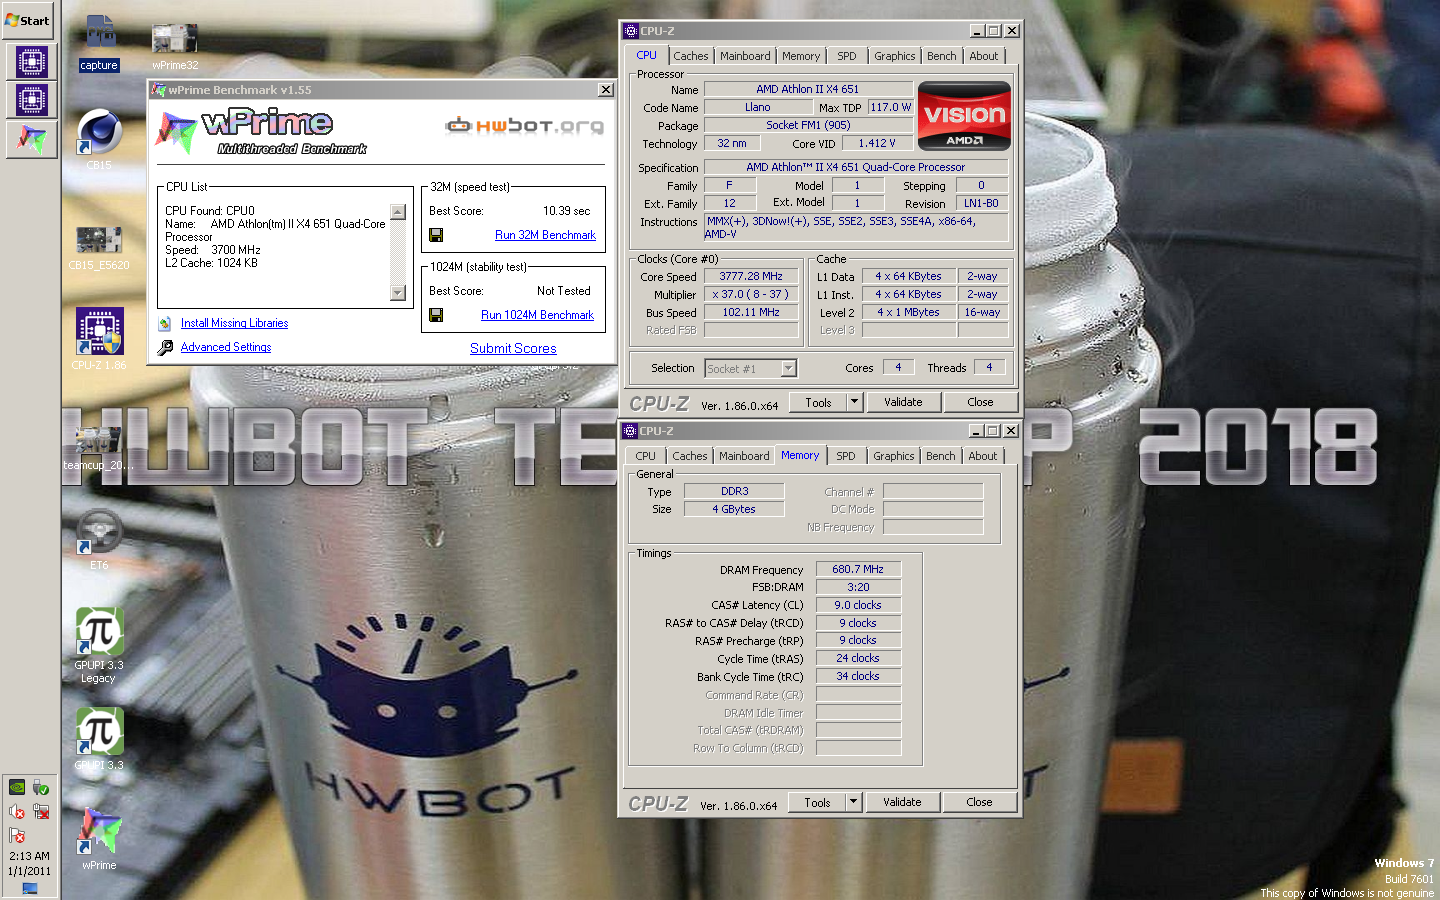Viewport: 1440px width, 900px height.
Task: Click the NVIDIA tray icon
Action: [x=17, y=787]
